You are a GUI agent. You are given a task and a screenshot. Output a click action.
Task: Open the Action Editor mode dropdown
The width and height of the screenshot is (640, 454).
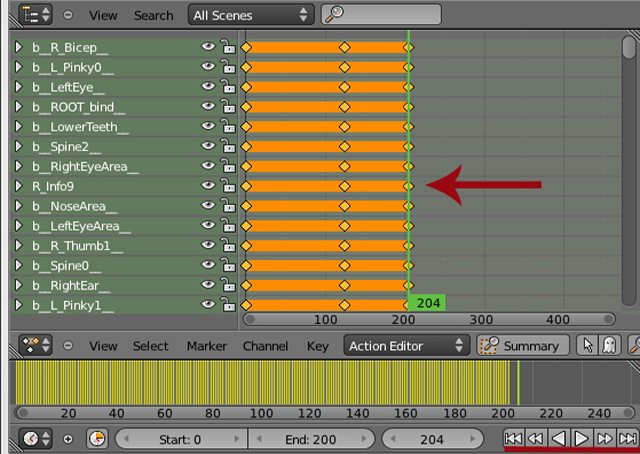point(405,346)
